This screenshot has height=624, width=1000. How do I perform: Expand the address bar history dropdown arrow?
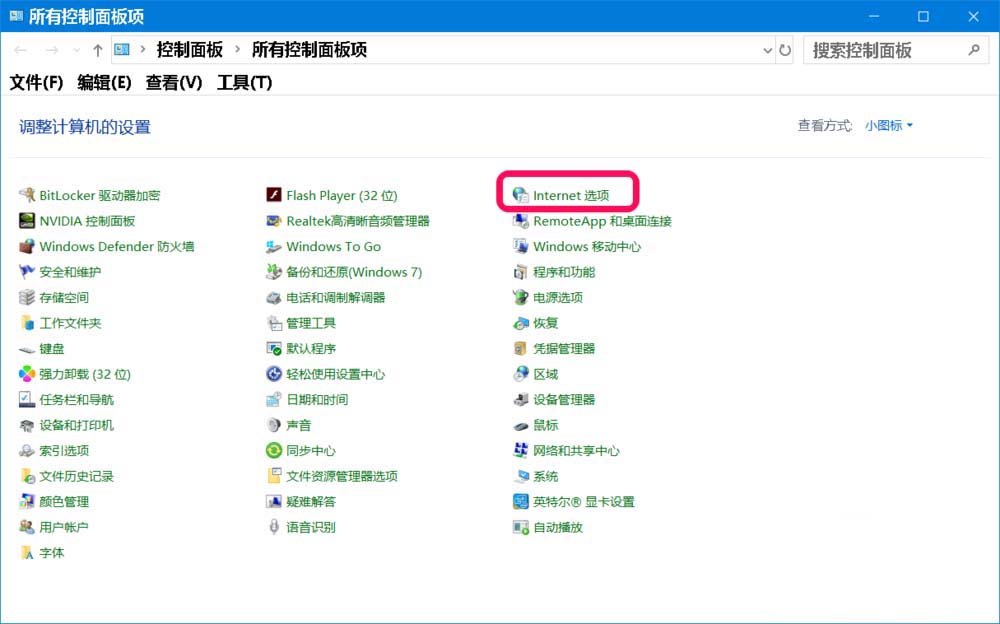pos(767,50)
